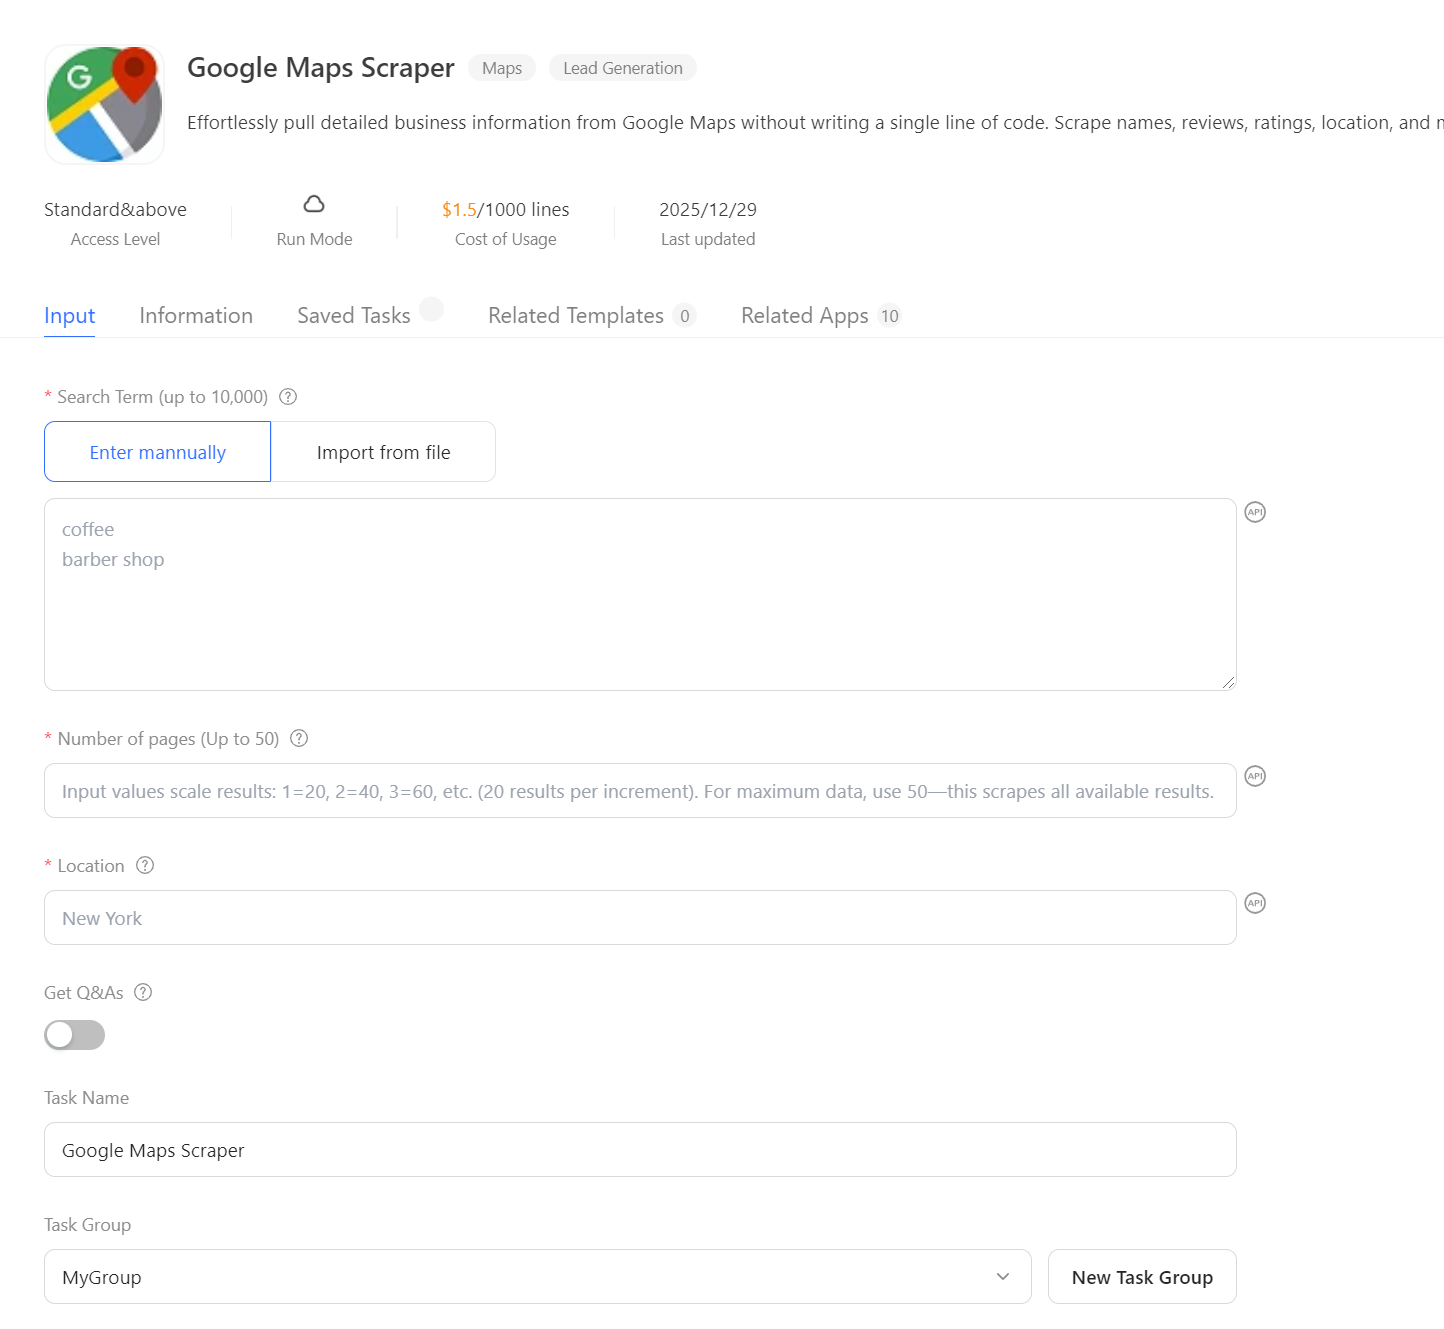Screen dimensions: 1444x1329
Task: Select the Enter manually option
Action: pyautogui.click(x=156, y=451)
